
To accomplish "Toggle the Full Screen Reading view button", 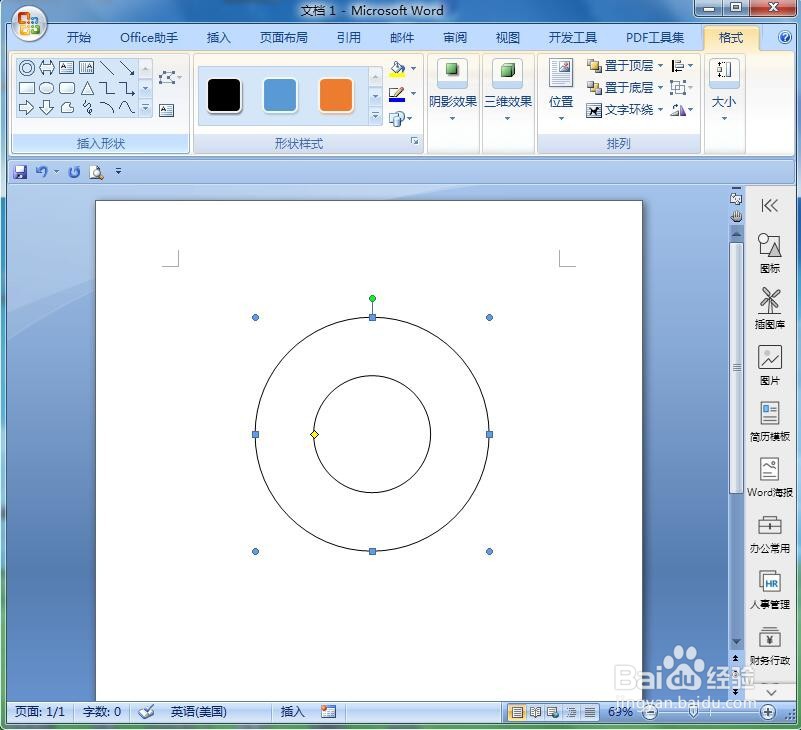I will point(535,712).
